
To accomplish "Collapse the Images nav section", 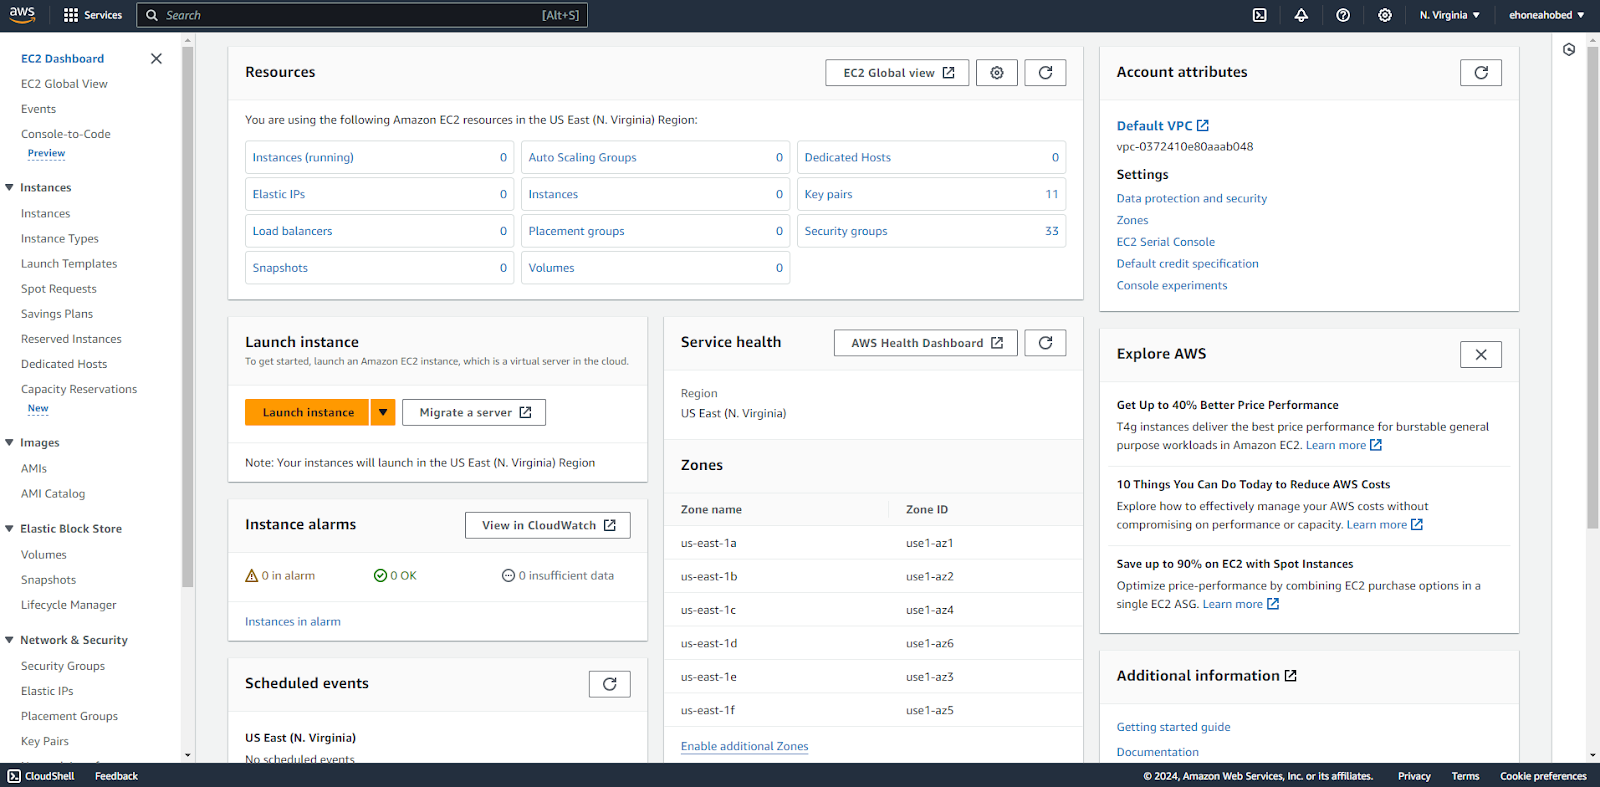I will point(9,443).
